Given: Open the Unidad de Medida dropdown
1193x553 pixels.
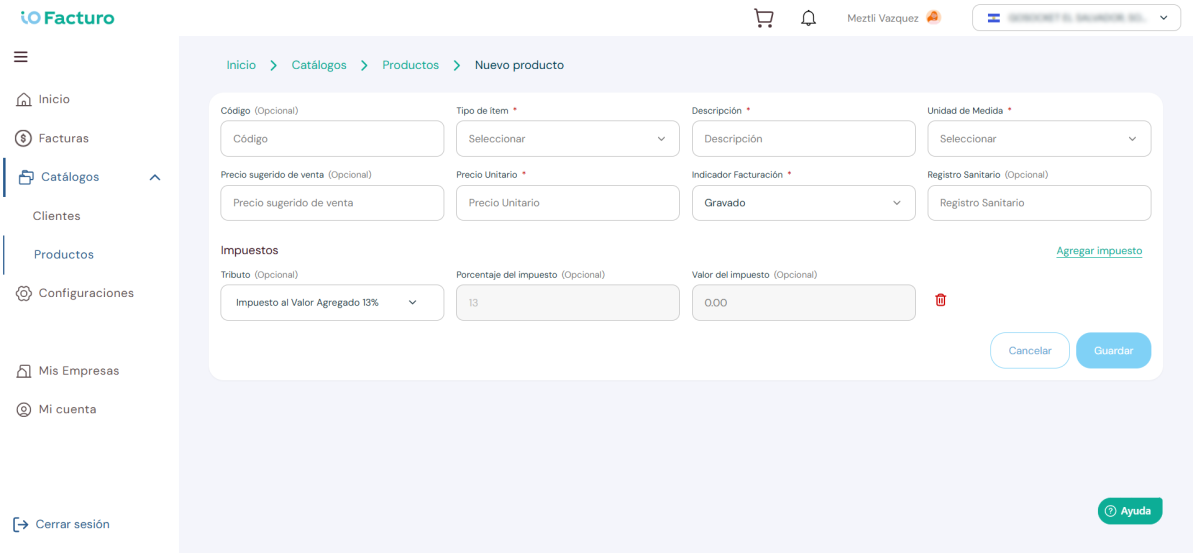Looking at the screenshot, I should pyautogui.click(x=1039, y=138).
